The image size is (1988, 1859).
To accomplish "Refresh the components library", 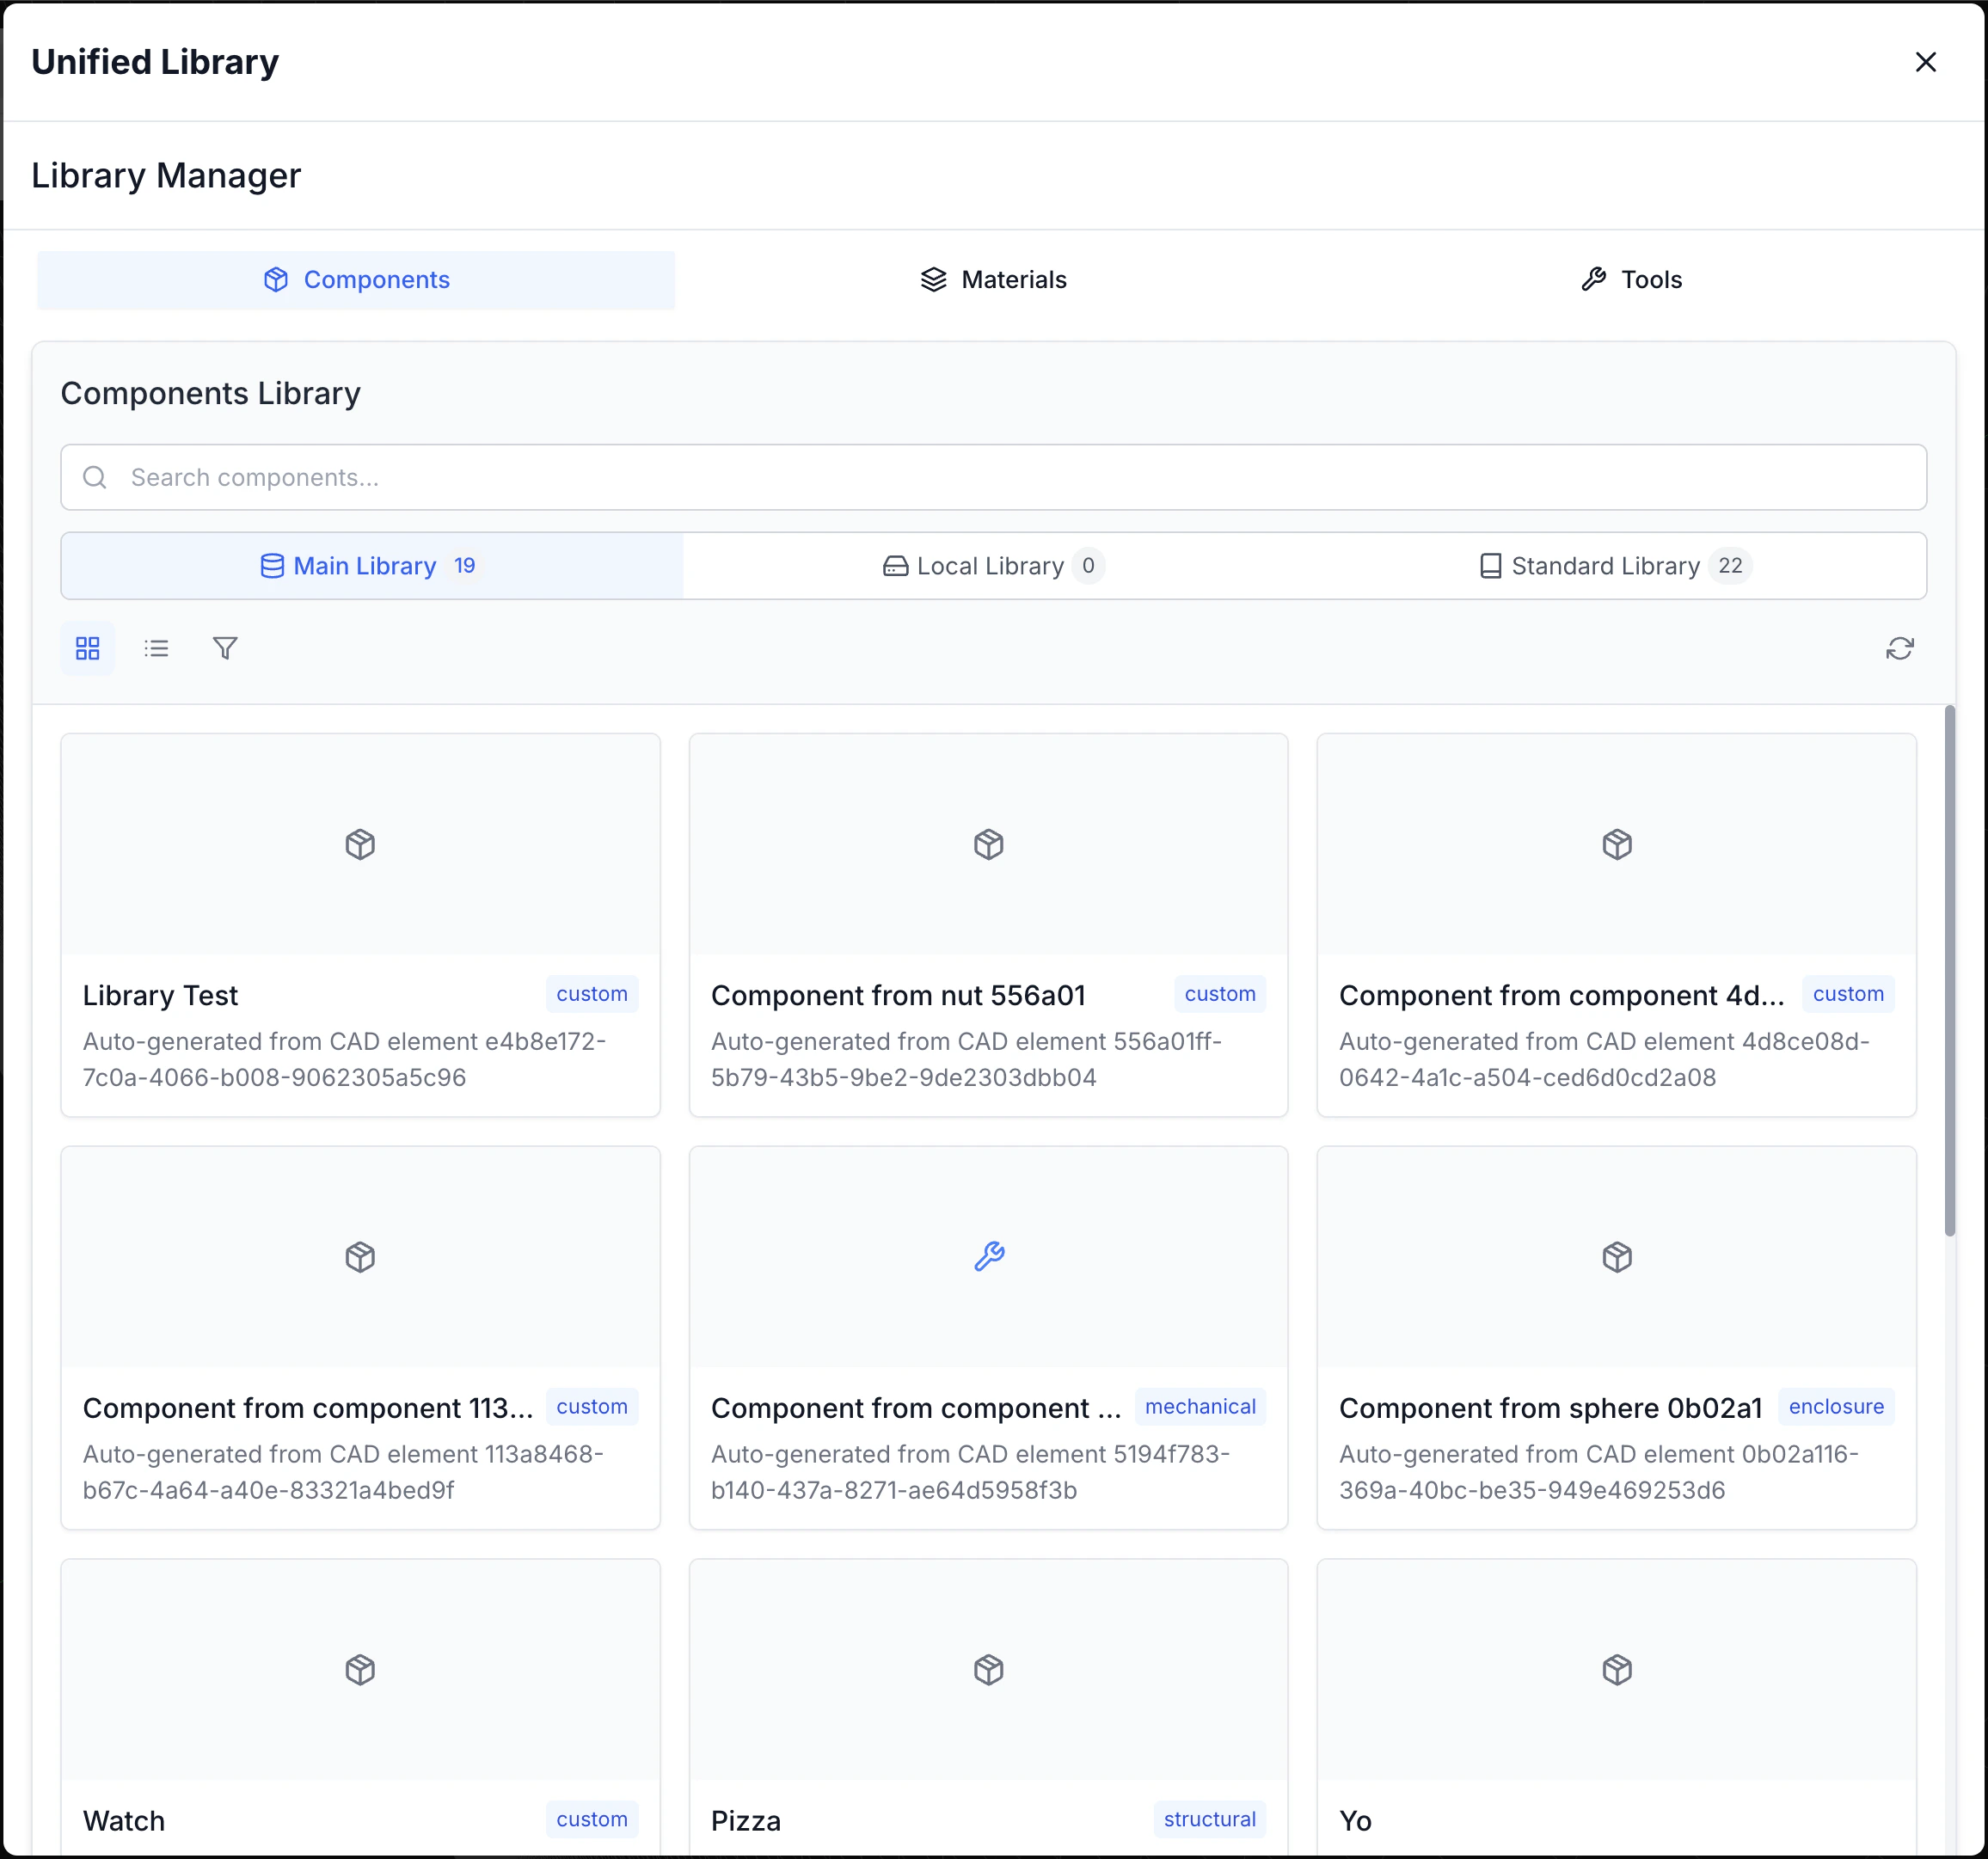I will [x=1899, y=648].
